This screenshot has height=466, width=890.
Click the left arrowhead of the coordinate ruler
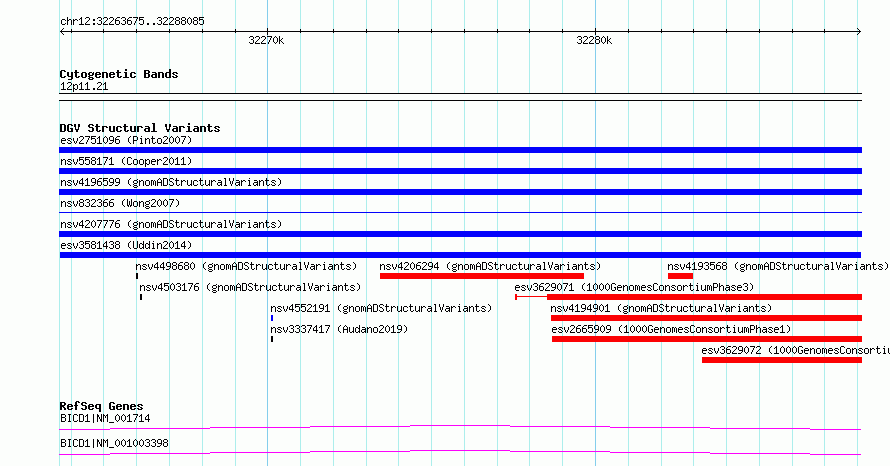(x=62, y=32)
